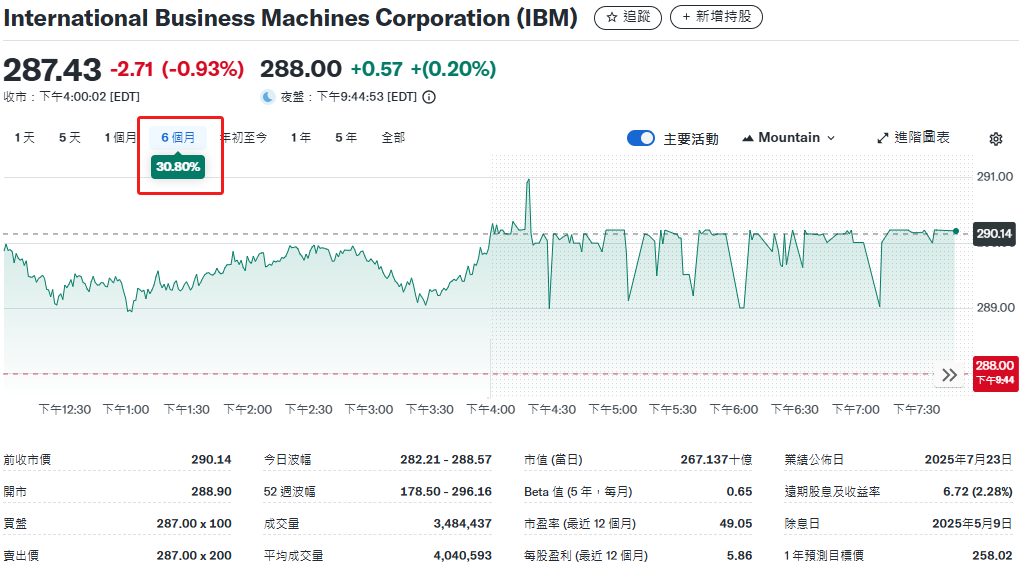Click the 除息日 date 2025年5月9日
This screenshot has height=570, width=1022.
pyautogui.click(x=972, y=523)
